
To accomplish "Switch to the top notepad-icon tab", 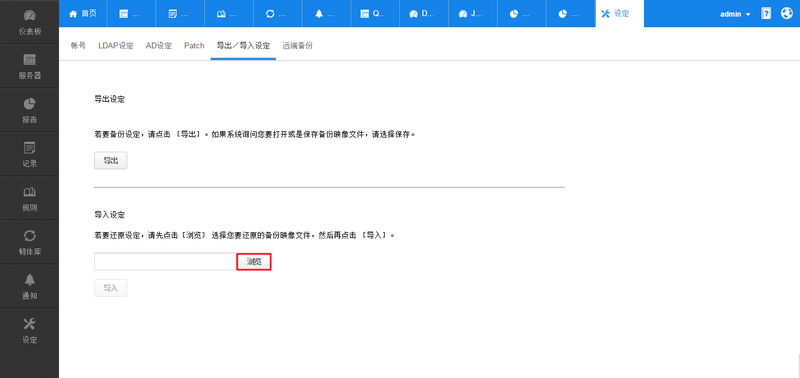I will [180, 14].
